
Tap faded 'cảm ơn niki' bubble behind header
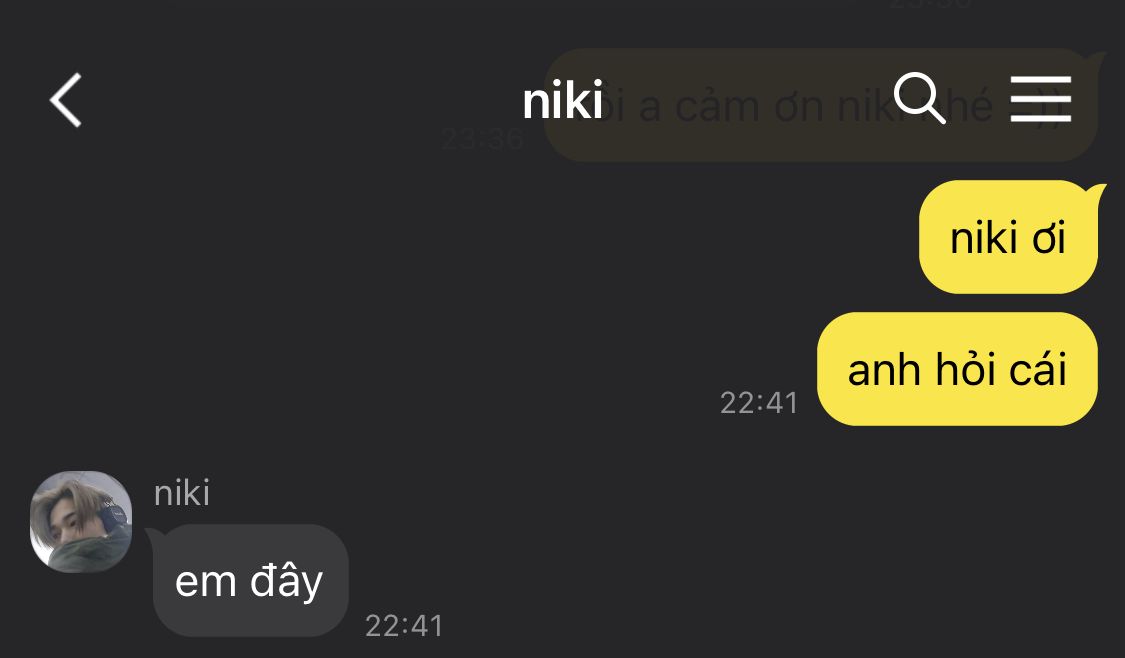point(821,105)
